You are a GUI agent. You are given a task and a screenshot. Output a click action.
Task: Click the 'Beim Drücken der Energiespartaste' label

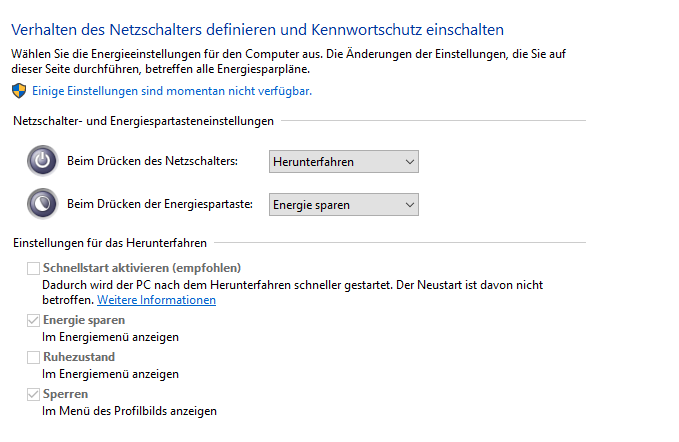tap(160, 204)
